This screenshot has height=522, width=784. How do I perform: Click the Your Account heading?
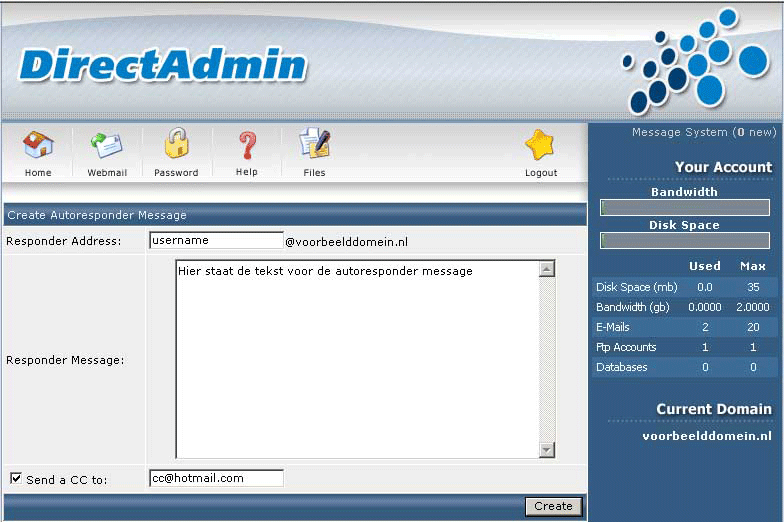point(724,167)
